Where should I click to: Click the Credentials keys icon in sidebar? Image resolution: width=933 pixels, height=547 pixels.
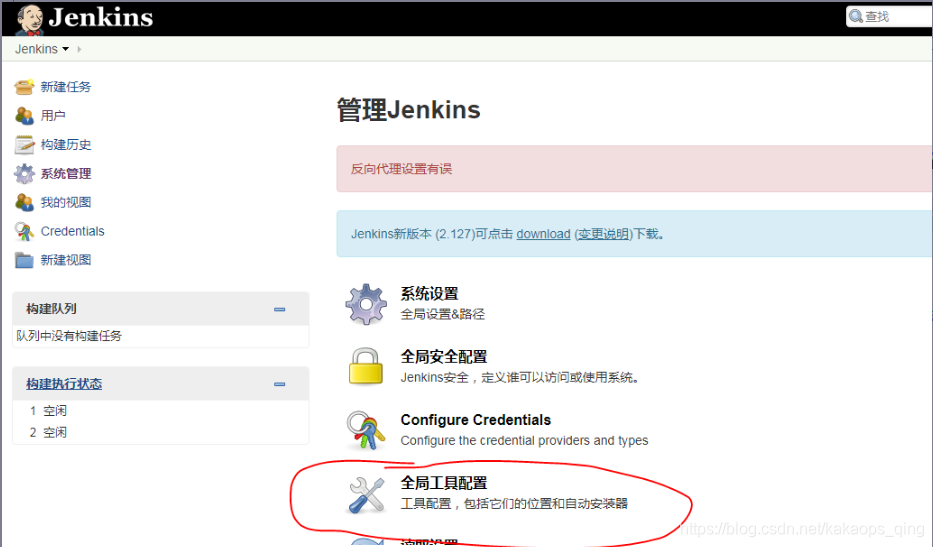click(x=24, y=232)
